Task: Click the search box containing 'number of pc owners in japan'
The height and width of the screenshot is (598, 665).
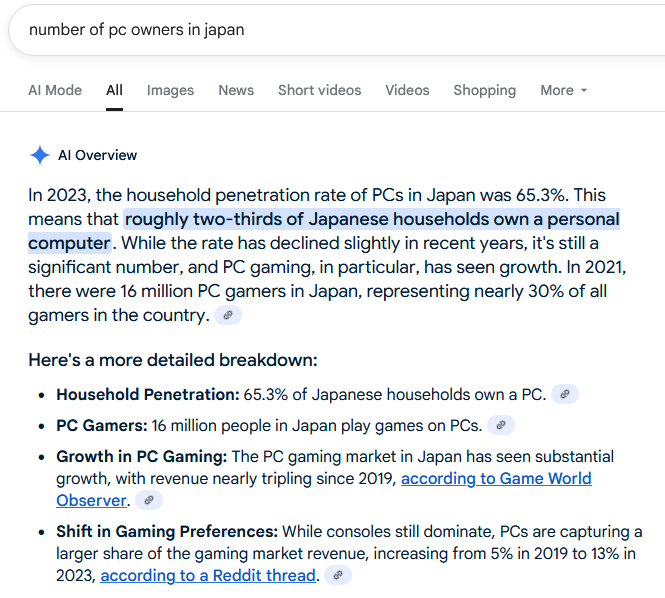Action: click(x=339, y=30)
